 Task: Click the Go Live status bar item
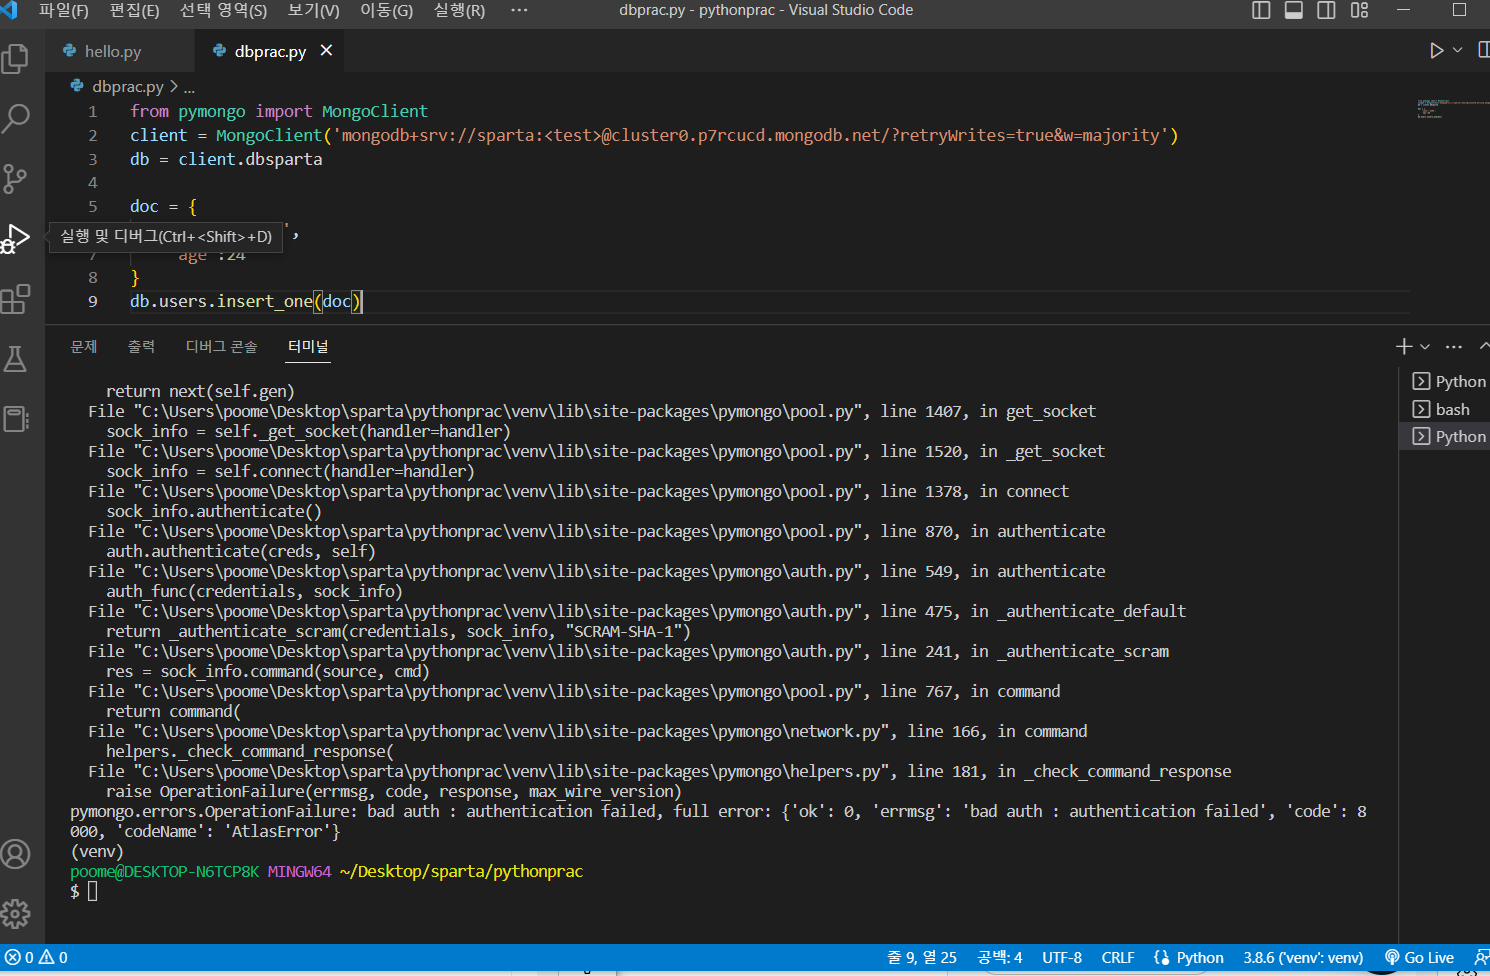1419,957
